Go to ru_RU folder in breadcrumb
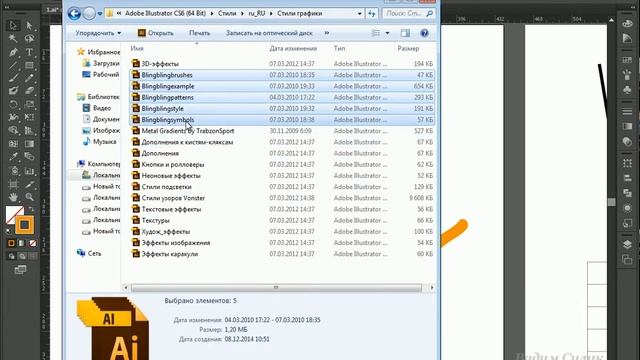This screenshot has height=360, width=640. point(257,13)
